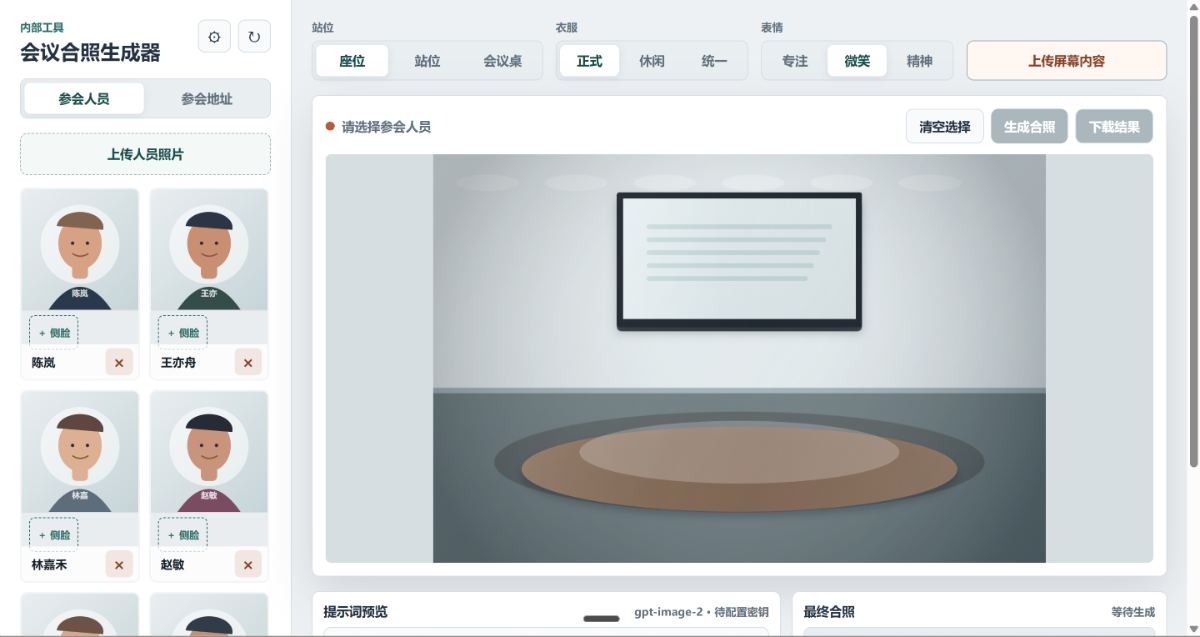This screenshot has height=637, width=1200.
Task: Choose 正式 clothing style
Action: pos(590,61)
